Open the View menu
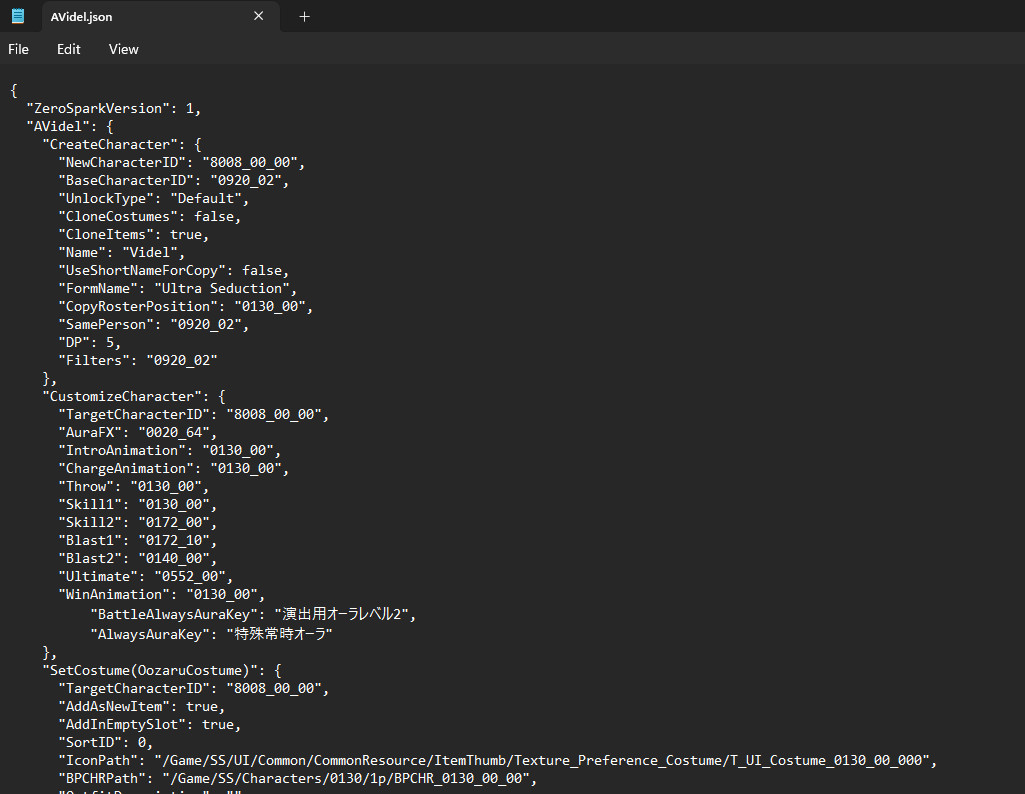Image resolution: width=1025 pixels, height=794 pixels. click(124, 49)
